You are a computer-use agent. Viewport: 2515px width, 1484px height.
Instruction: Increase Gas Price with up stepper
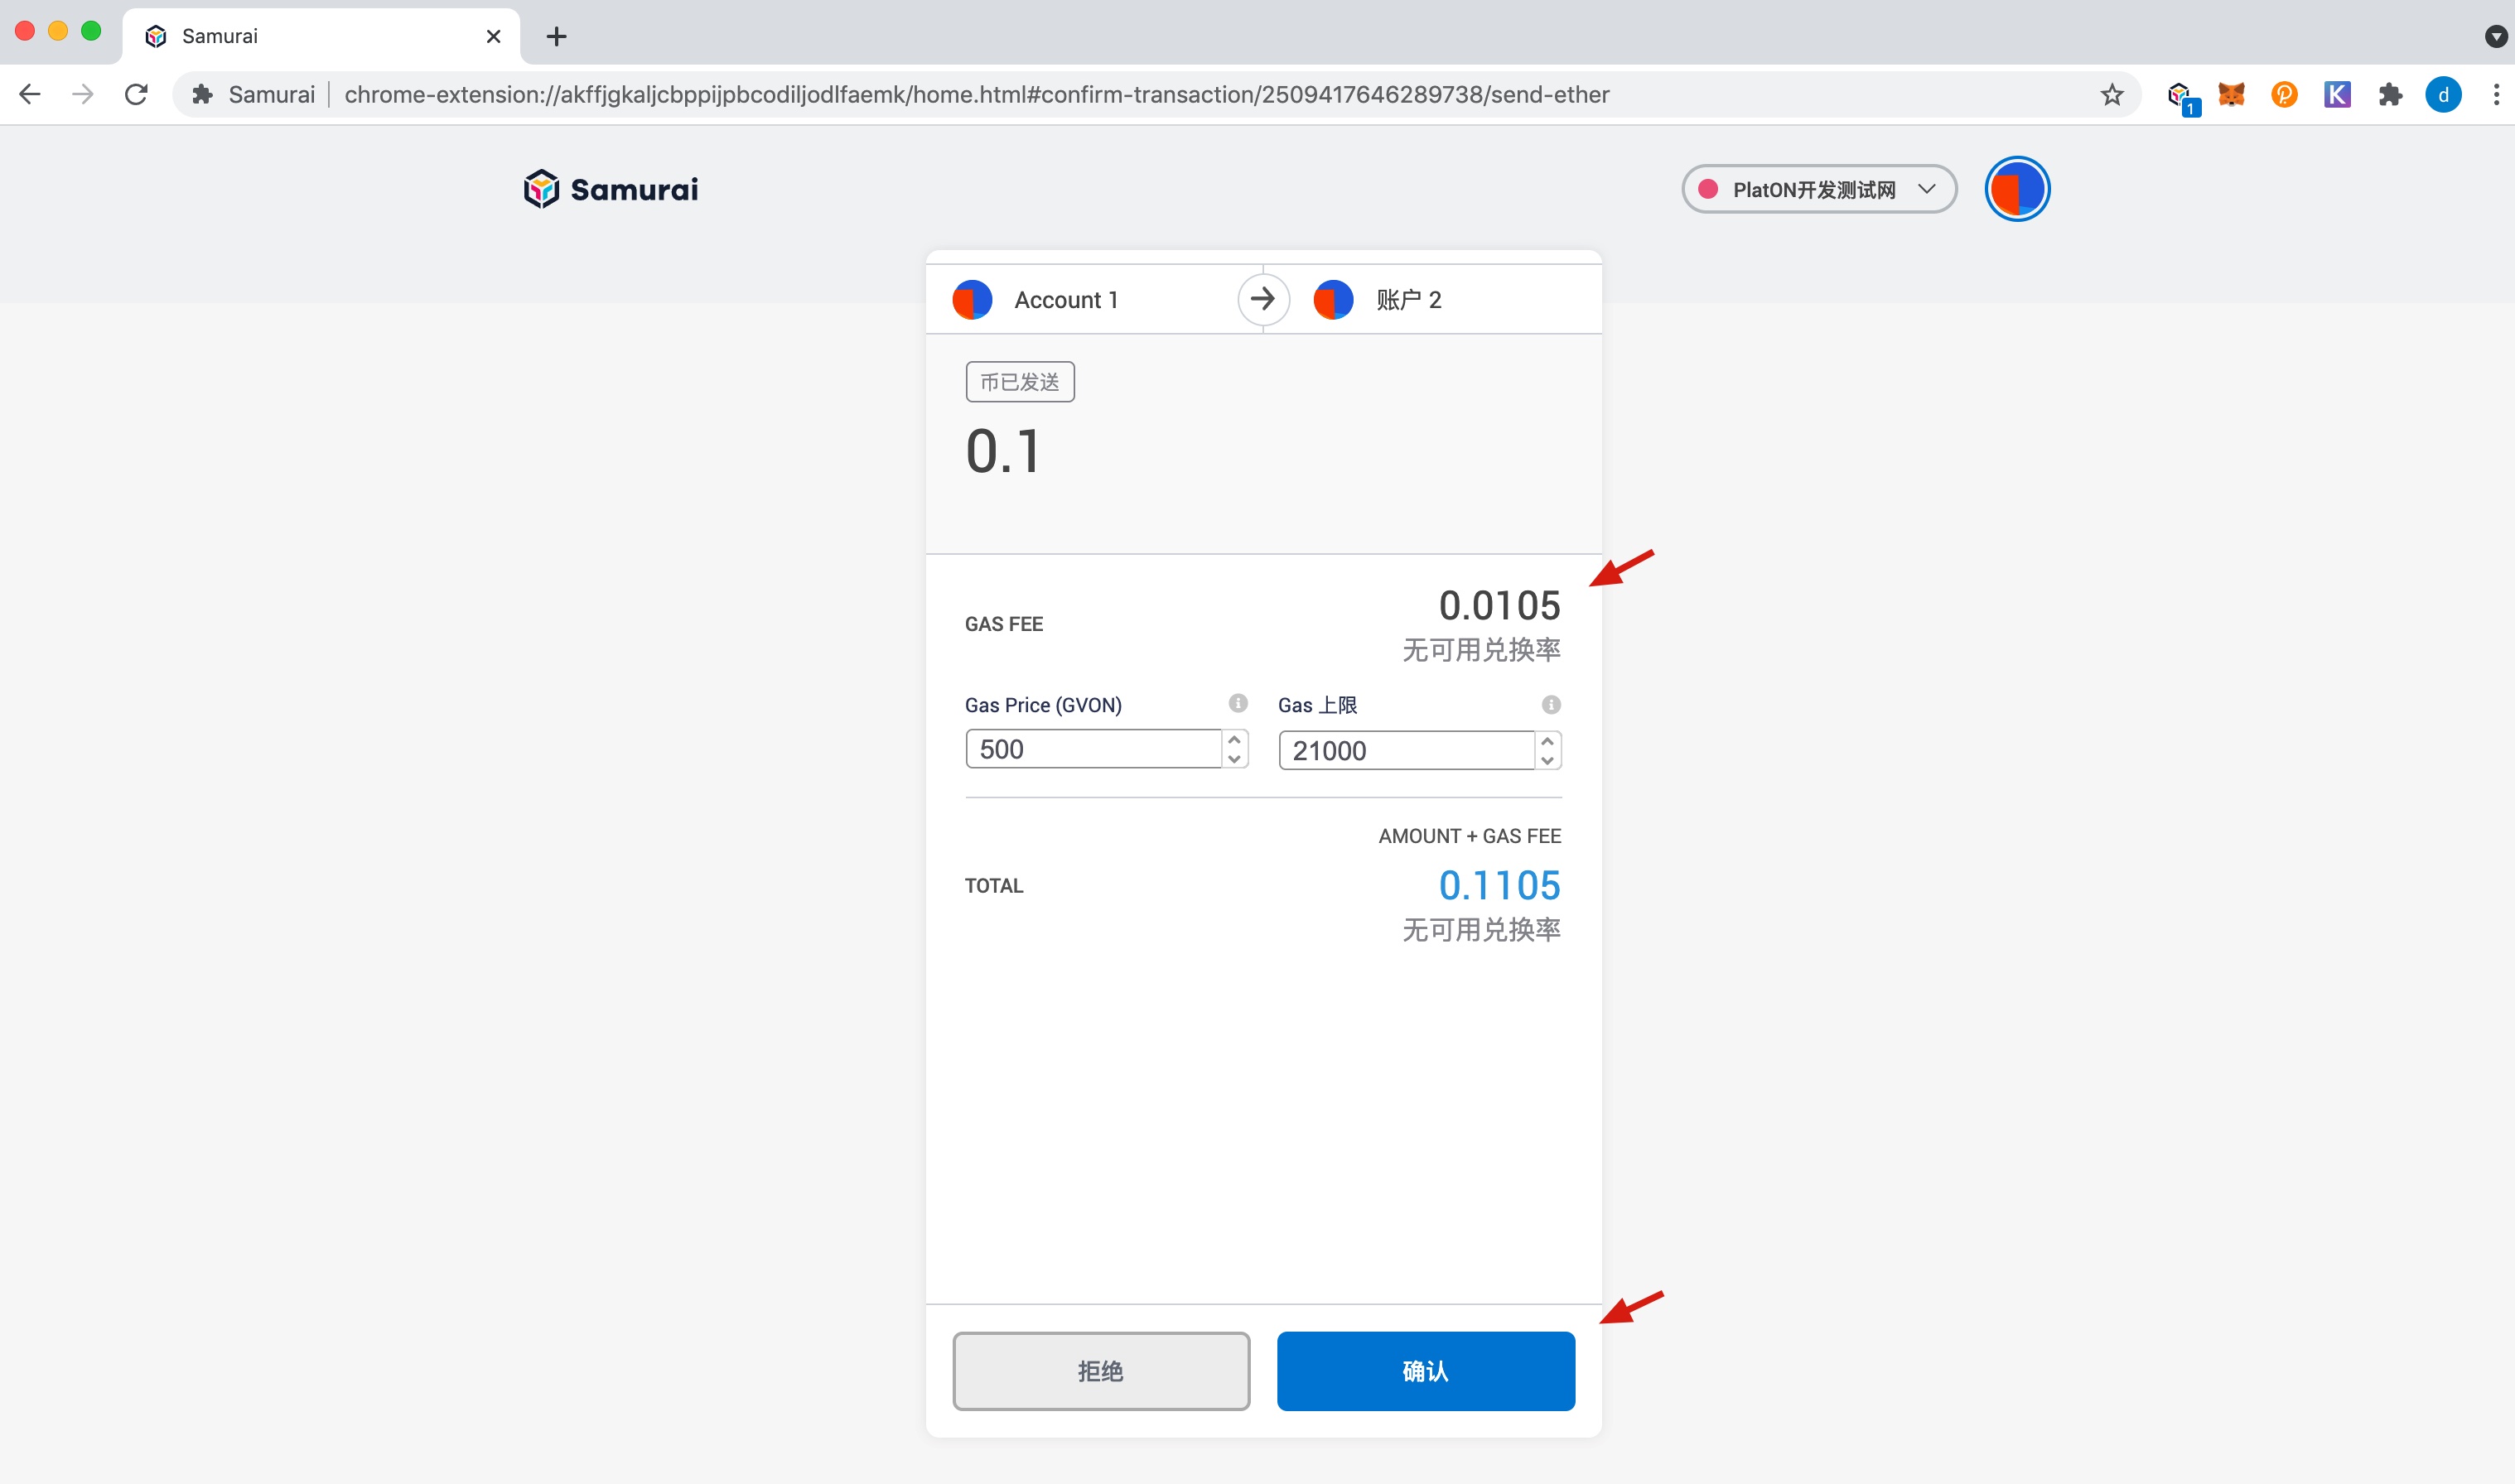click(1235, 740)
